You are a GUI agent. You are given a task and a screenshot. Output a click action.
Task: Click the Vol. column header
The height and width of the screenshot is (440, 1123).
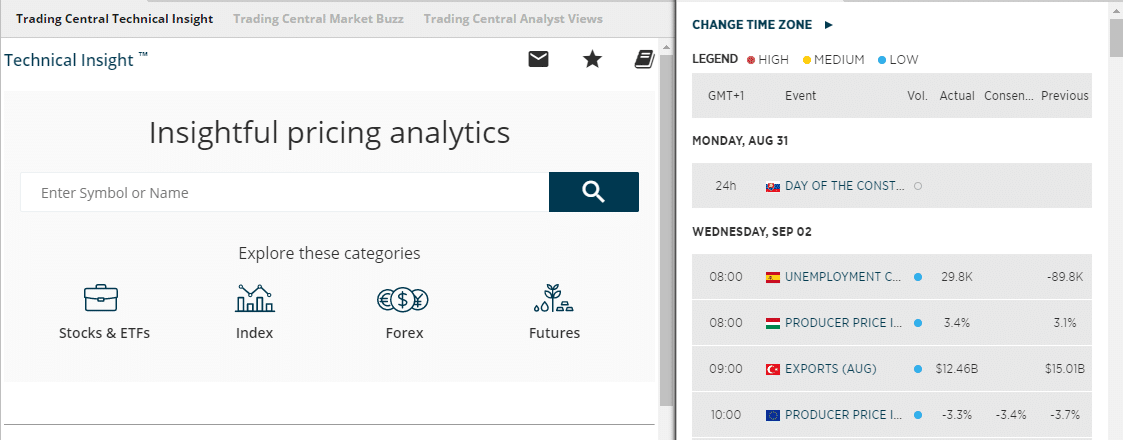pyautogui.click(x=917, y=96)
